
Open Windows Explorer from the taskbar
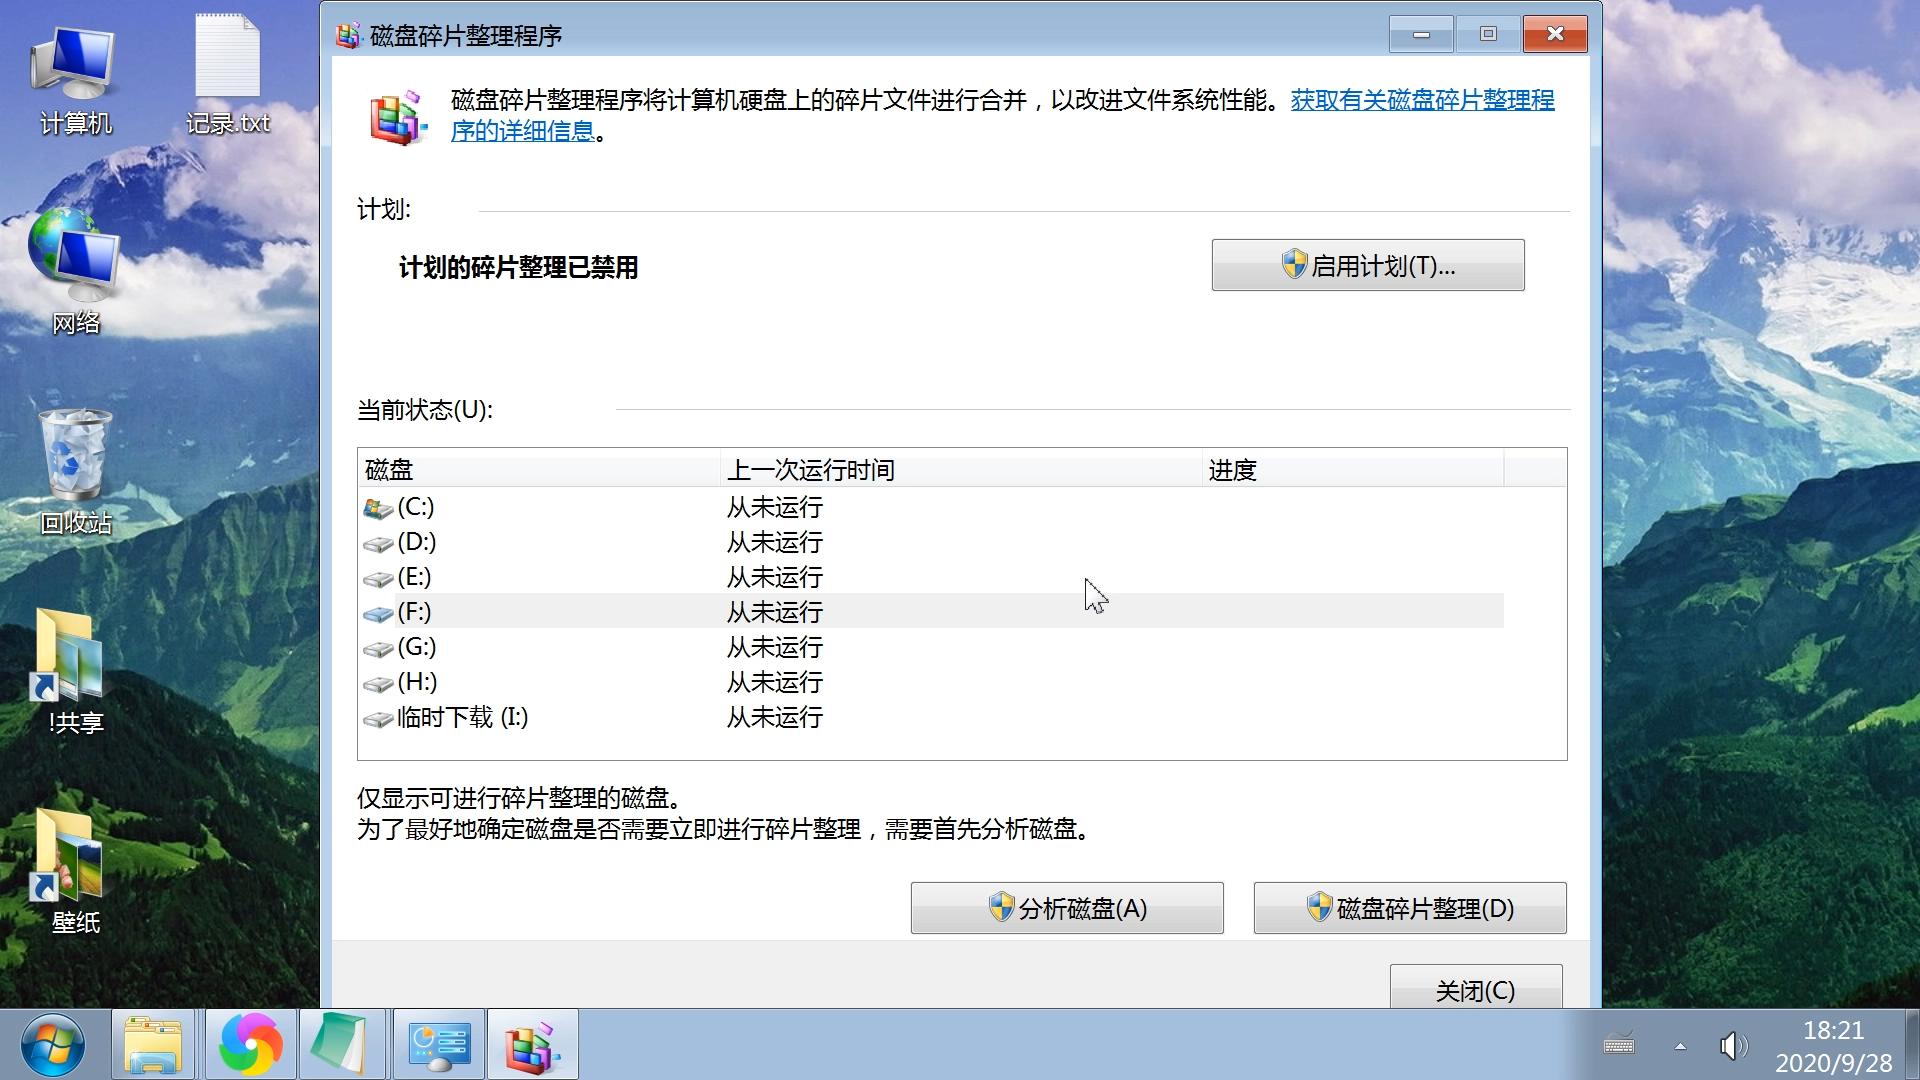(x=152, y=1044)
